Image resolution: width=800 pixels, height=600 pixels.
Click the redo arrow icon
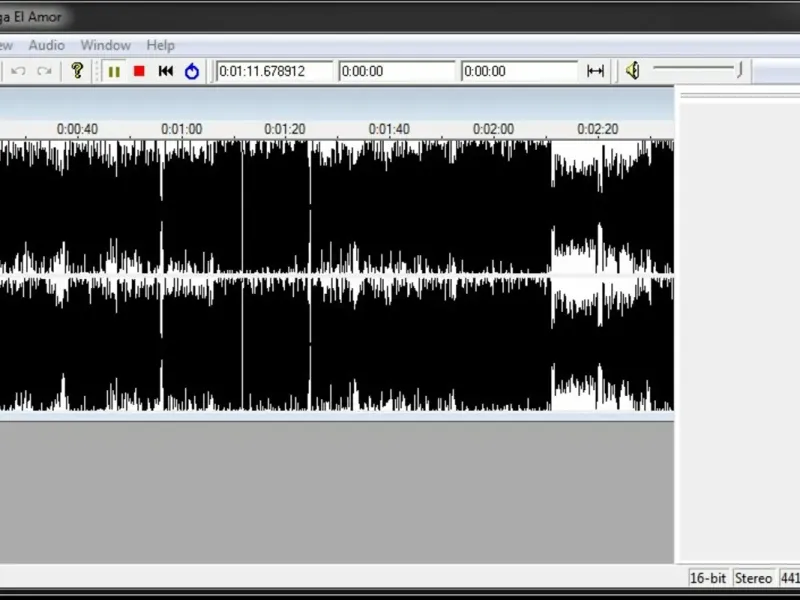click(x=44, y=71)
